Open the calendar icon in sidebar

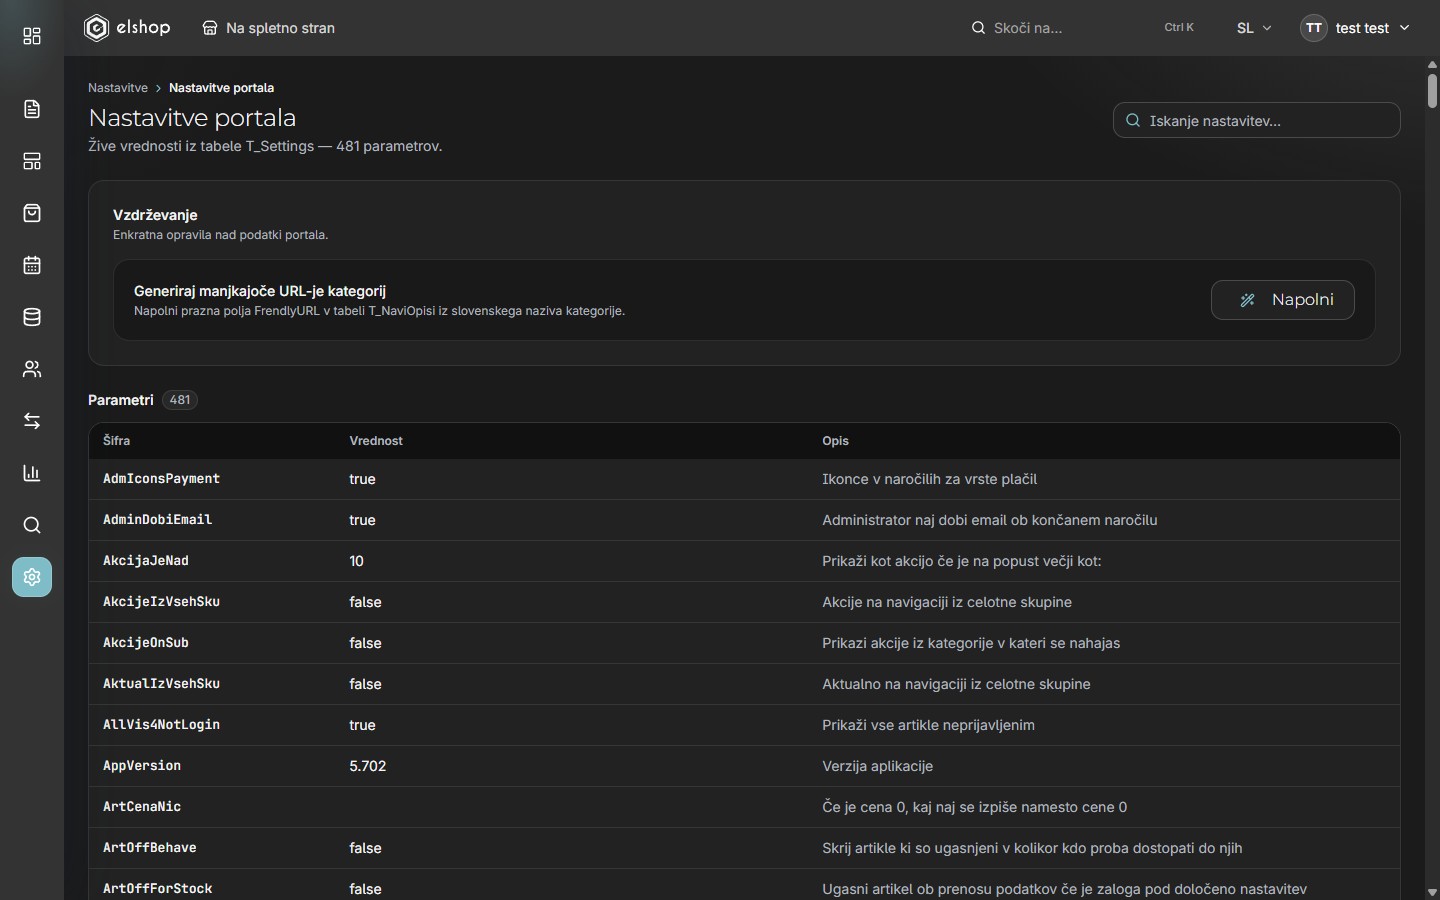coord(32,265)
